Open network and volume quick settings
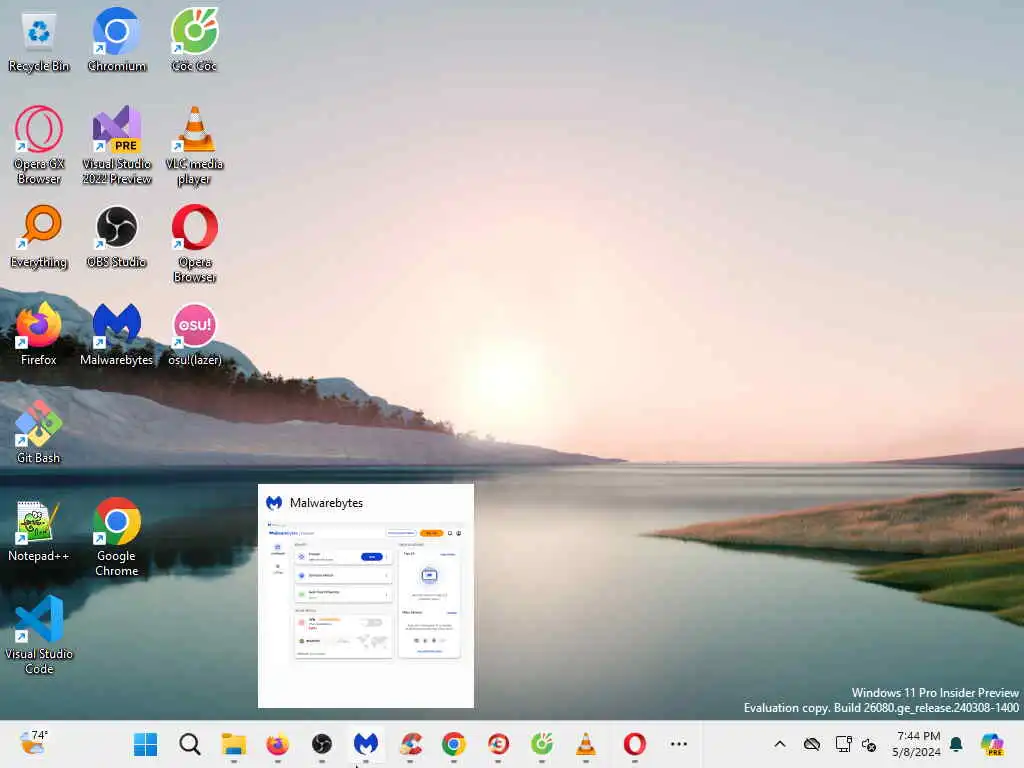Screen dimensions: 1024x768 (x=869, y=744)
